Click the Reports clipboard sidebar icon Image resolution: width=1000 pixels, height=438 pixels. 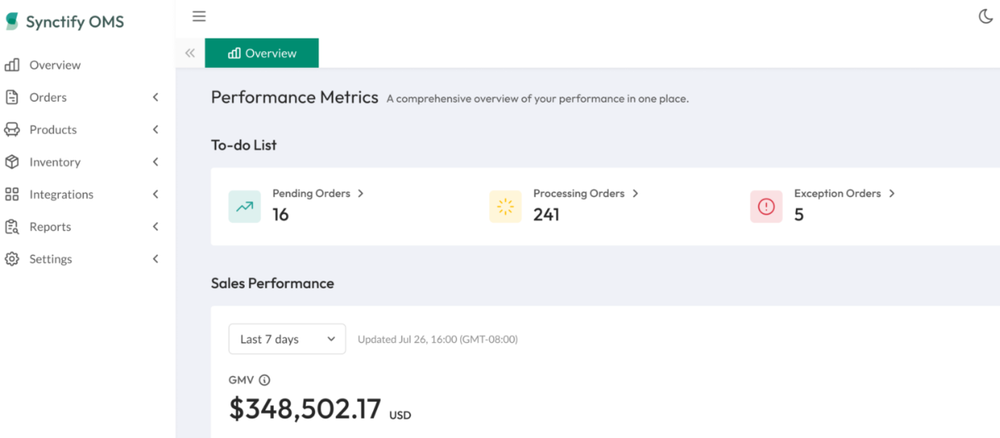(x=11, y=227)
